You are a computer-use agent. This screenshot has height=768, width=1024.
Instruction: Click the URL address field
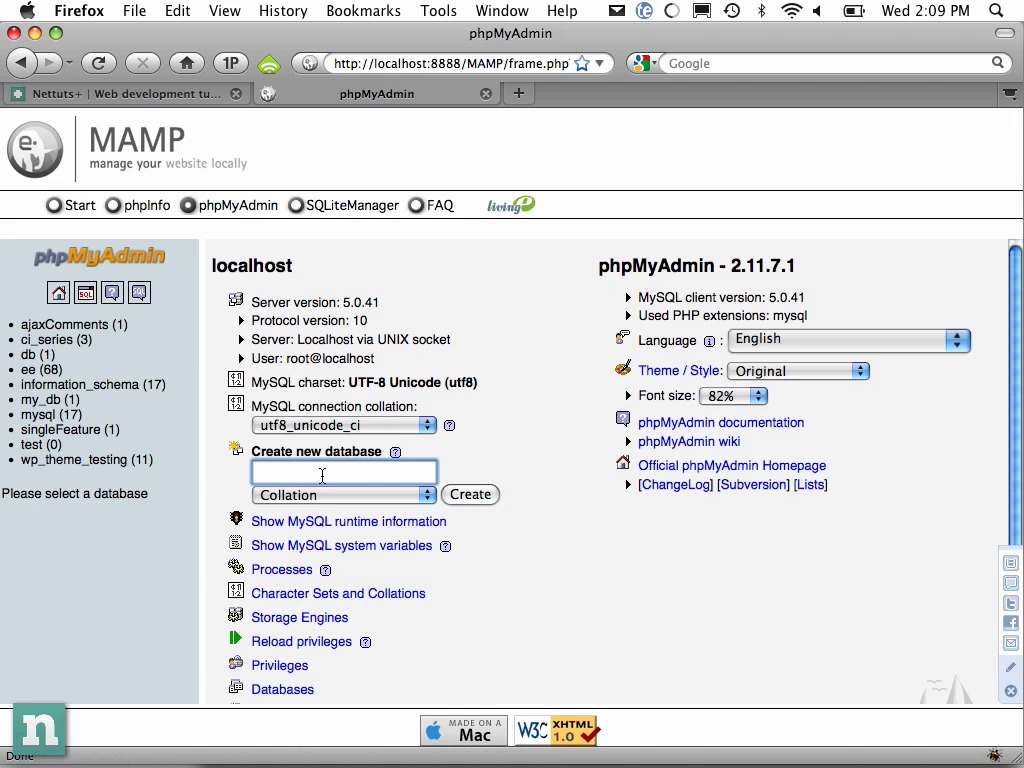tap(451, 63)
